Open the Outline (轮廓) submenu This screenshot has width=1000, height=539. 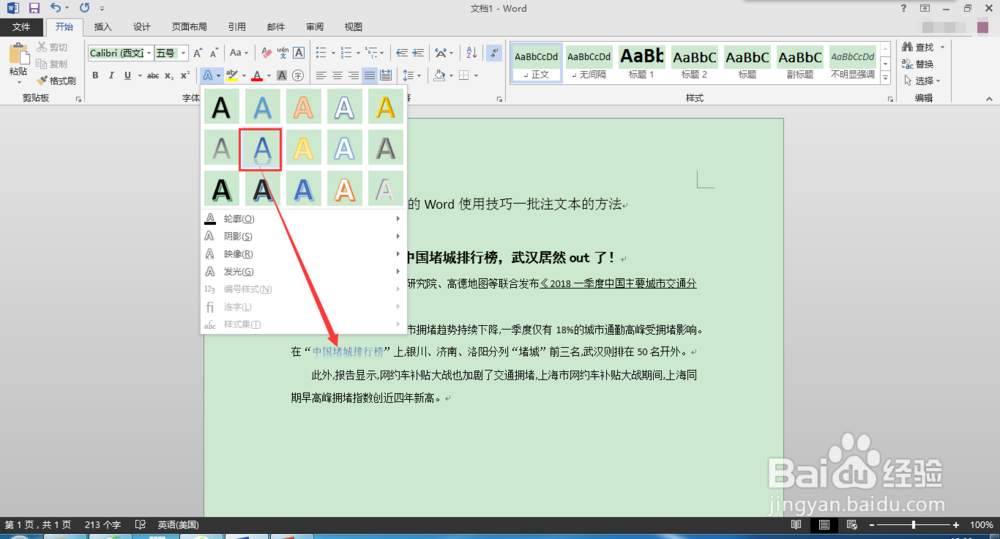click(x=303, y=219)
